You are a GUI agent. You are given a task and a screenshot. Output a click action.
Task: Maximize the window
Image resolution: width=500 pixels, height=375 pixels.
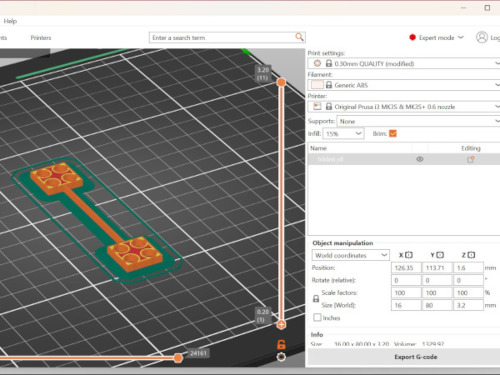point(487,8)
